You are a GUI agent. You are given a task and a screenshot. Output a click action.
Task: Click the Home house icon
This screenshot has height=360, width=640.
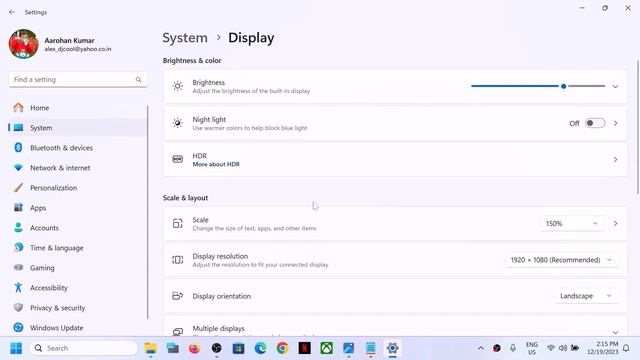[x=18, y=107]
